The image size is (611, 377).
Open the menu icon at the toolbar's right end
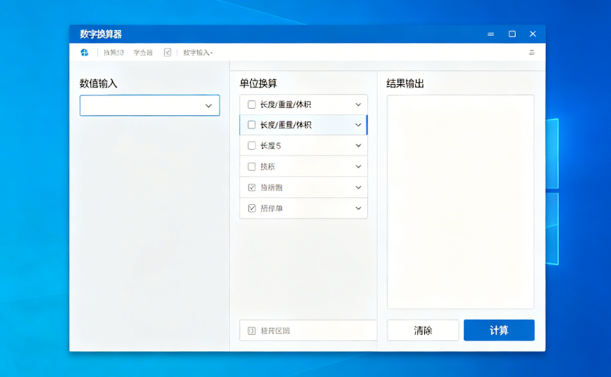[532, 53]
